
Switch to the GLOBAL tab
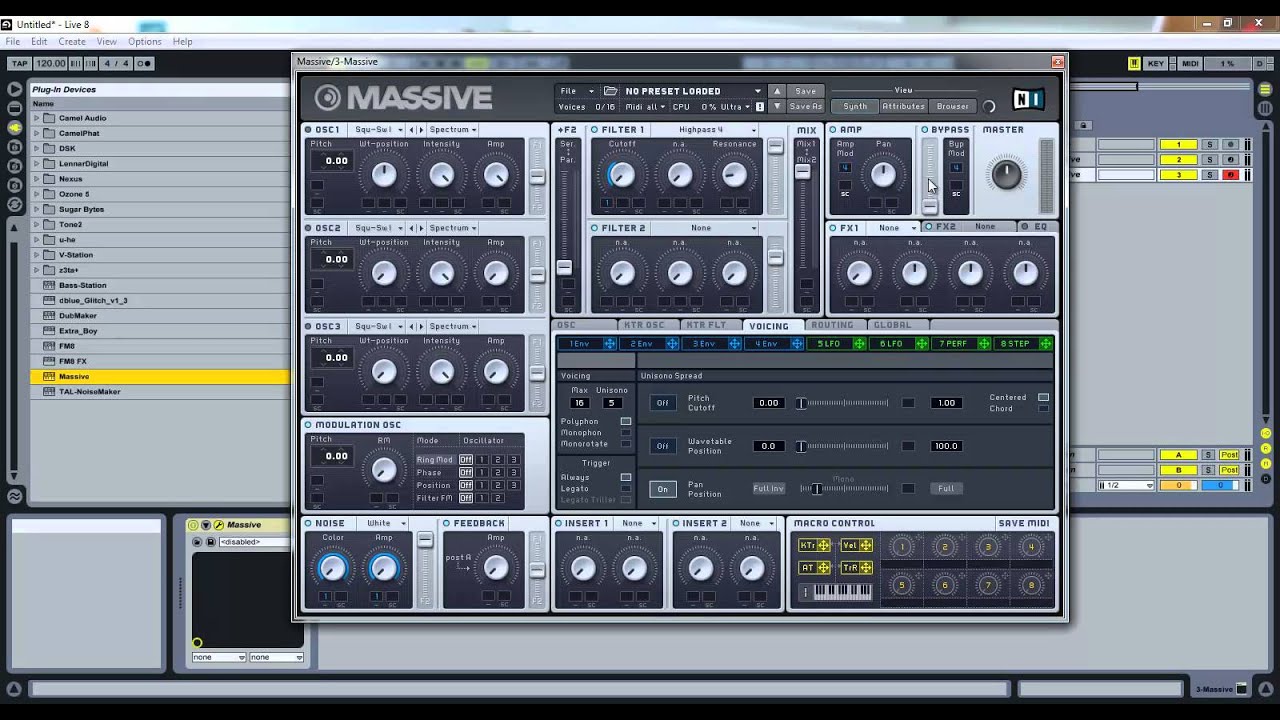coord(892,325)
